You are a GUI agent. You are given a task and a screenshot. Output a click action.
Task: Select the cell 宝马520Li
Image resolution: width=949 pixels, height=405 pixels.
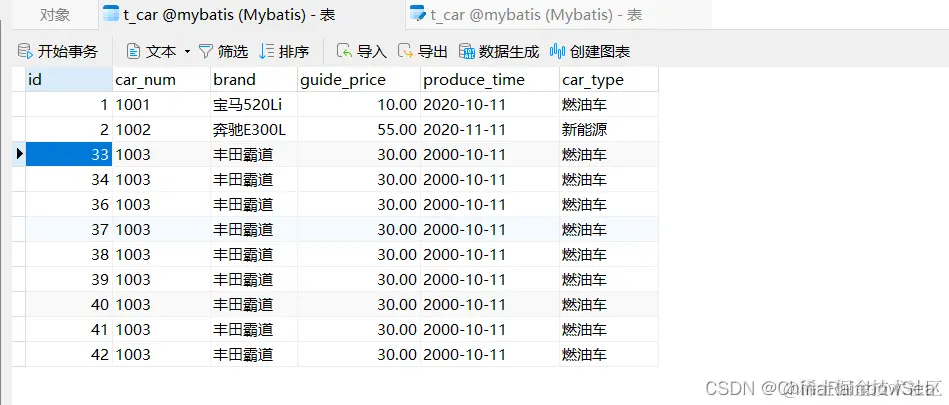[x=254, y=105]
